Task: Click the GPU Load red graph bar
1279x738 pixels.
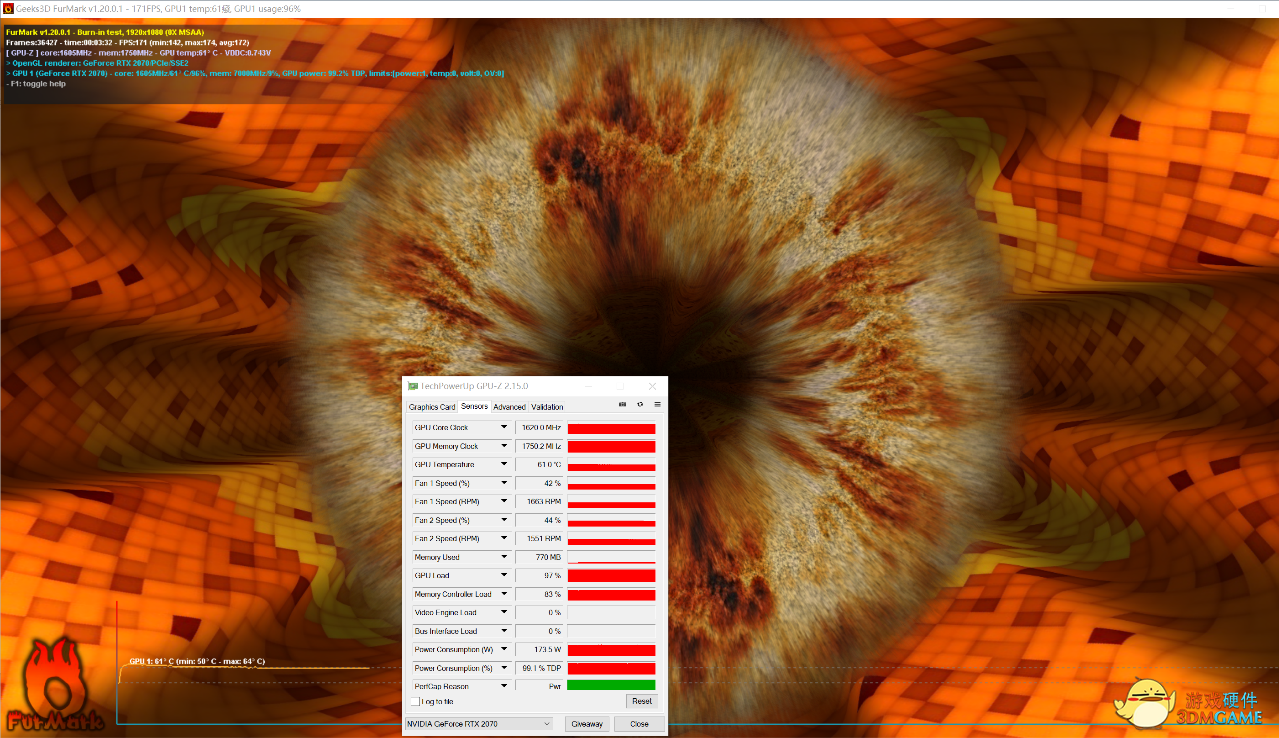Action: [611, 576]
